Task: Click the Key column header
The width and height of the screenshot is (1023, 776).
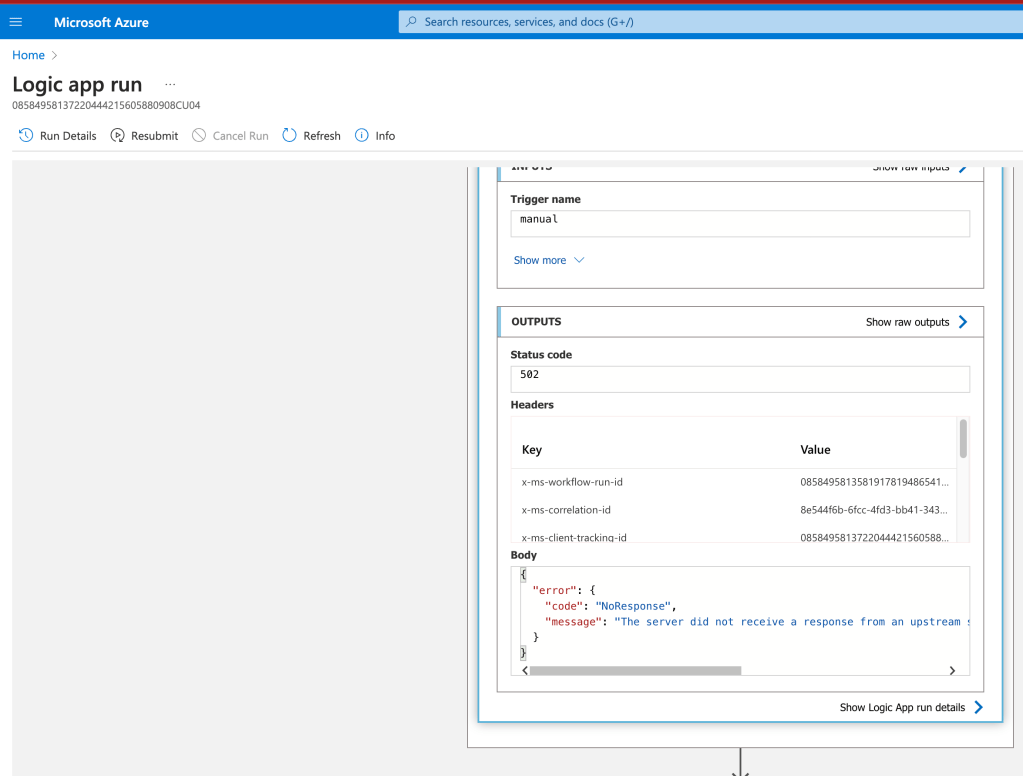Action: click(532, 450)
